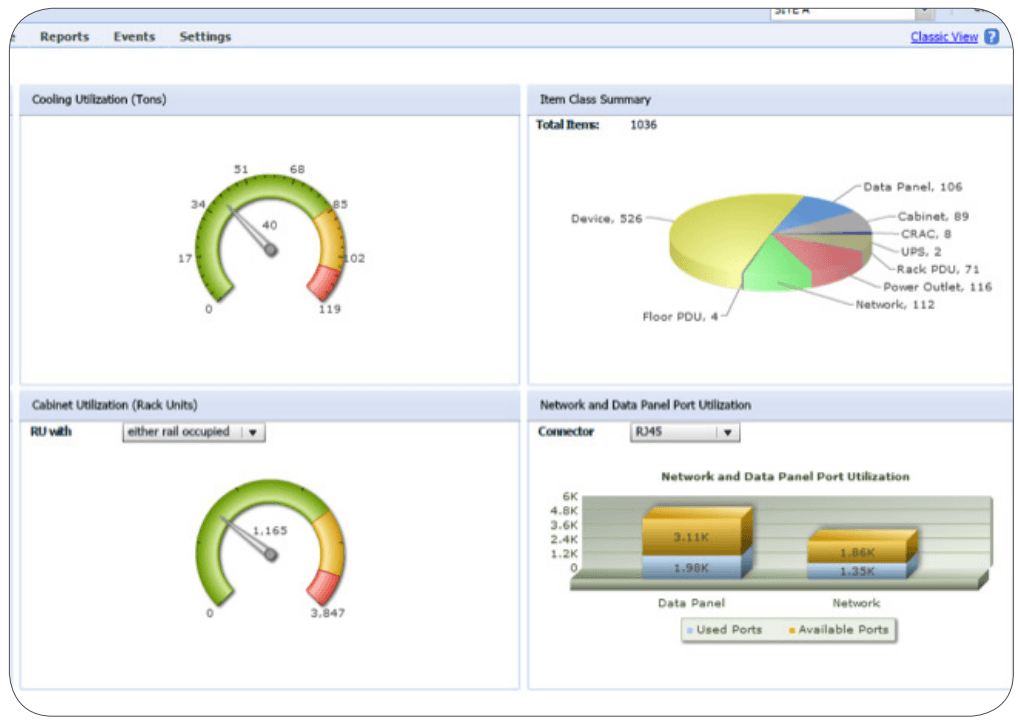1018x725 pixels.
Task: Open the blue help question mark icon
Action: (991, 37)
